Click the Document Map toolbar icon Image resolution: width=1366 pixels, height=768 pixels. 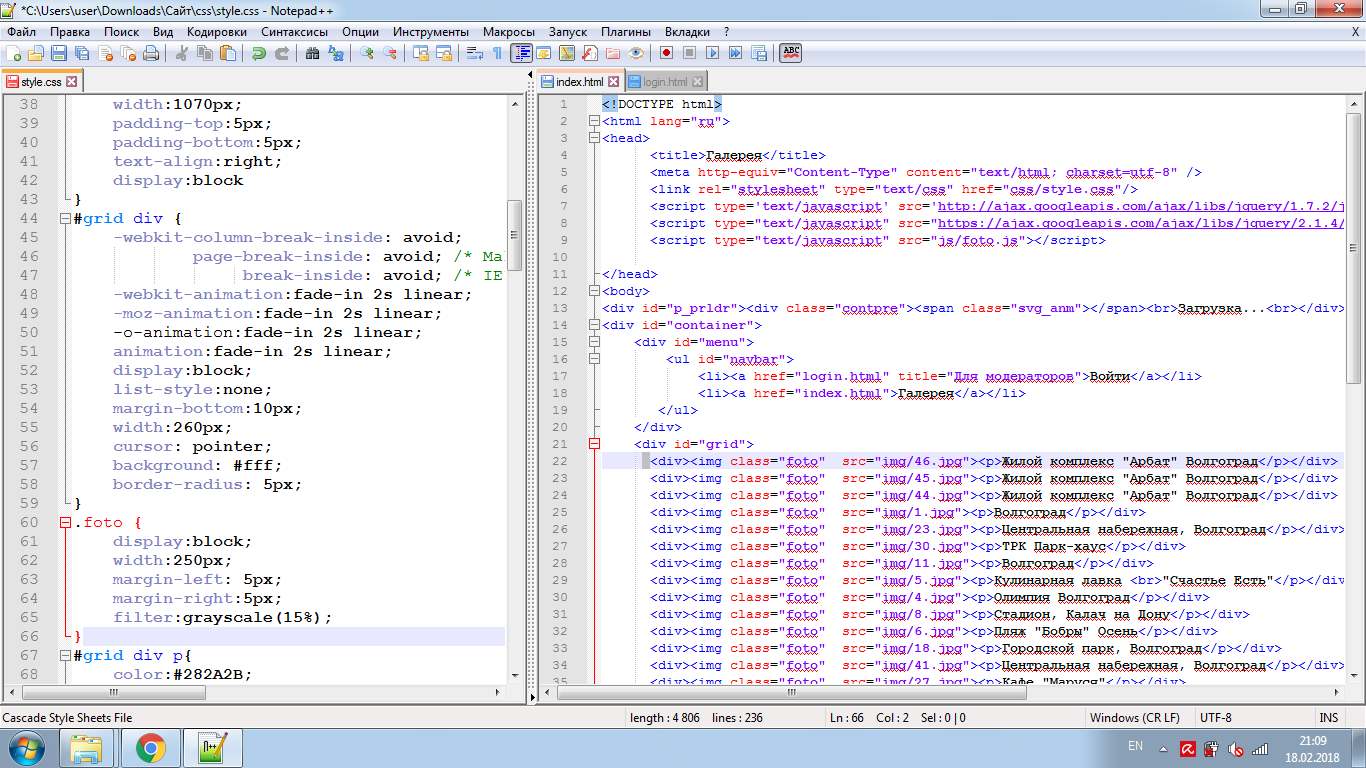point(566,53)
